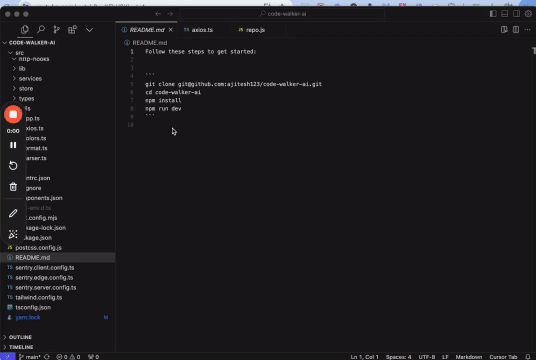Open the Explorer view icon
Screen dimensions: 536x360
tap(25, 30)
